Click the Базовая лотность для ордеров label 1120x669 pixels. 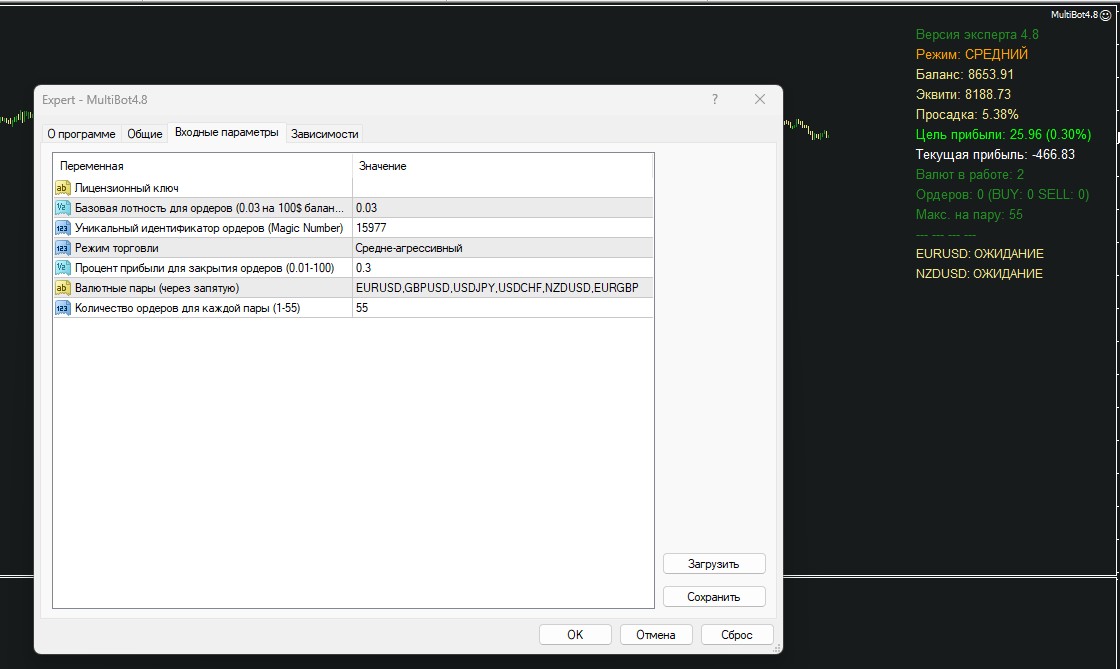(209, 208)
